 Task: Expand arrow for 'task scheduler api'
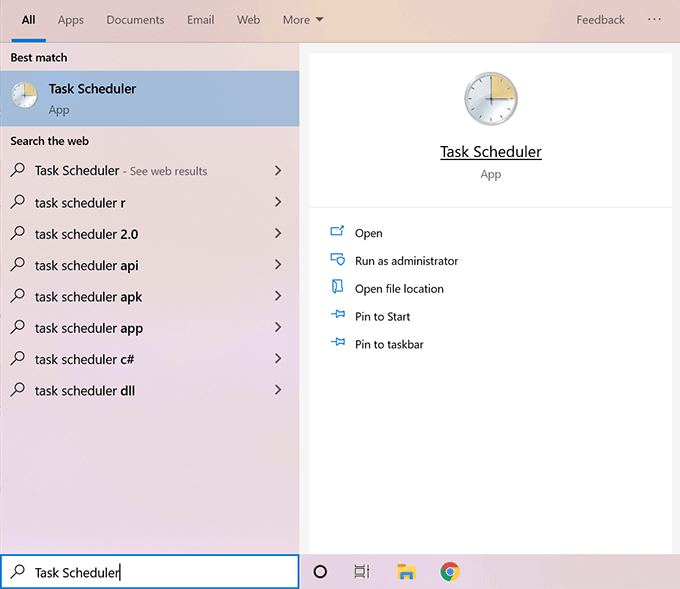click(x=278, y=265)
